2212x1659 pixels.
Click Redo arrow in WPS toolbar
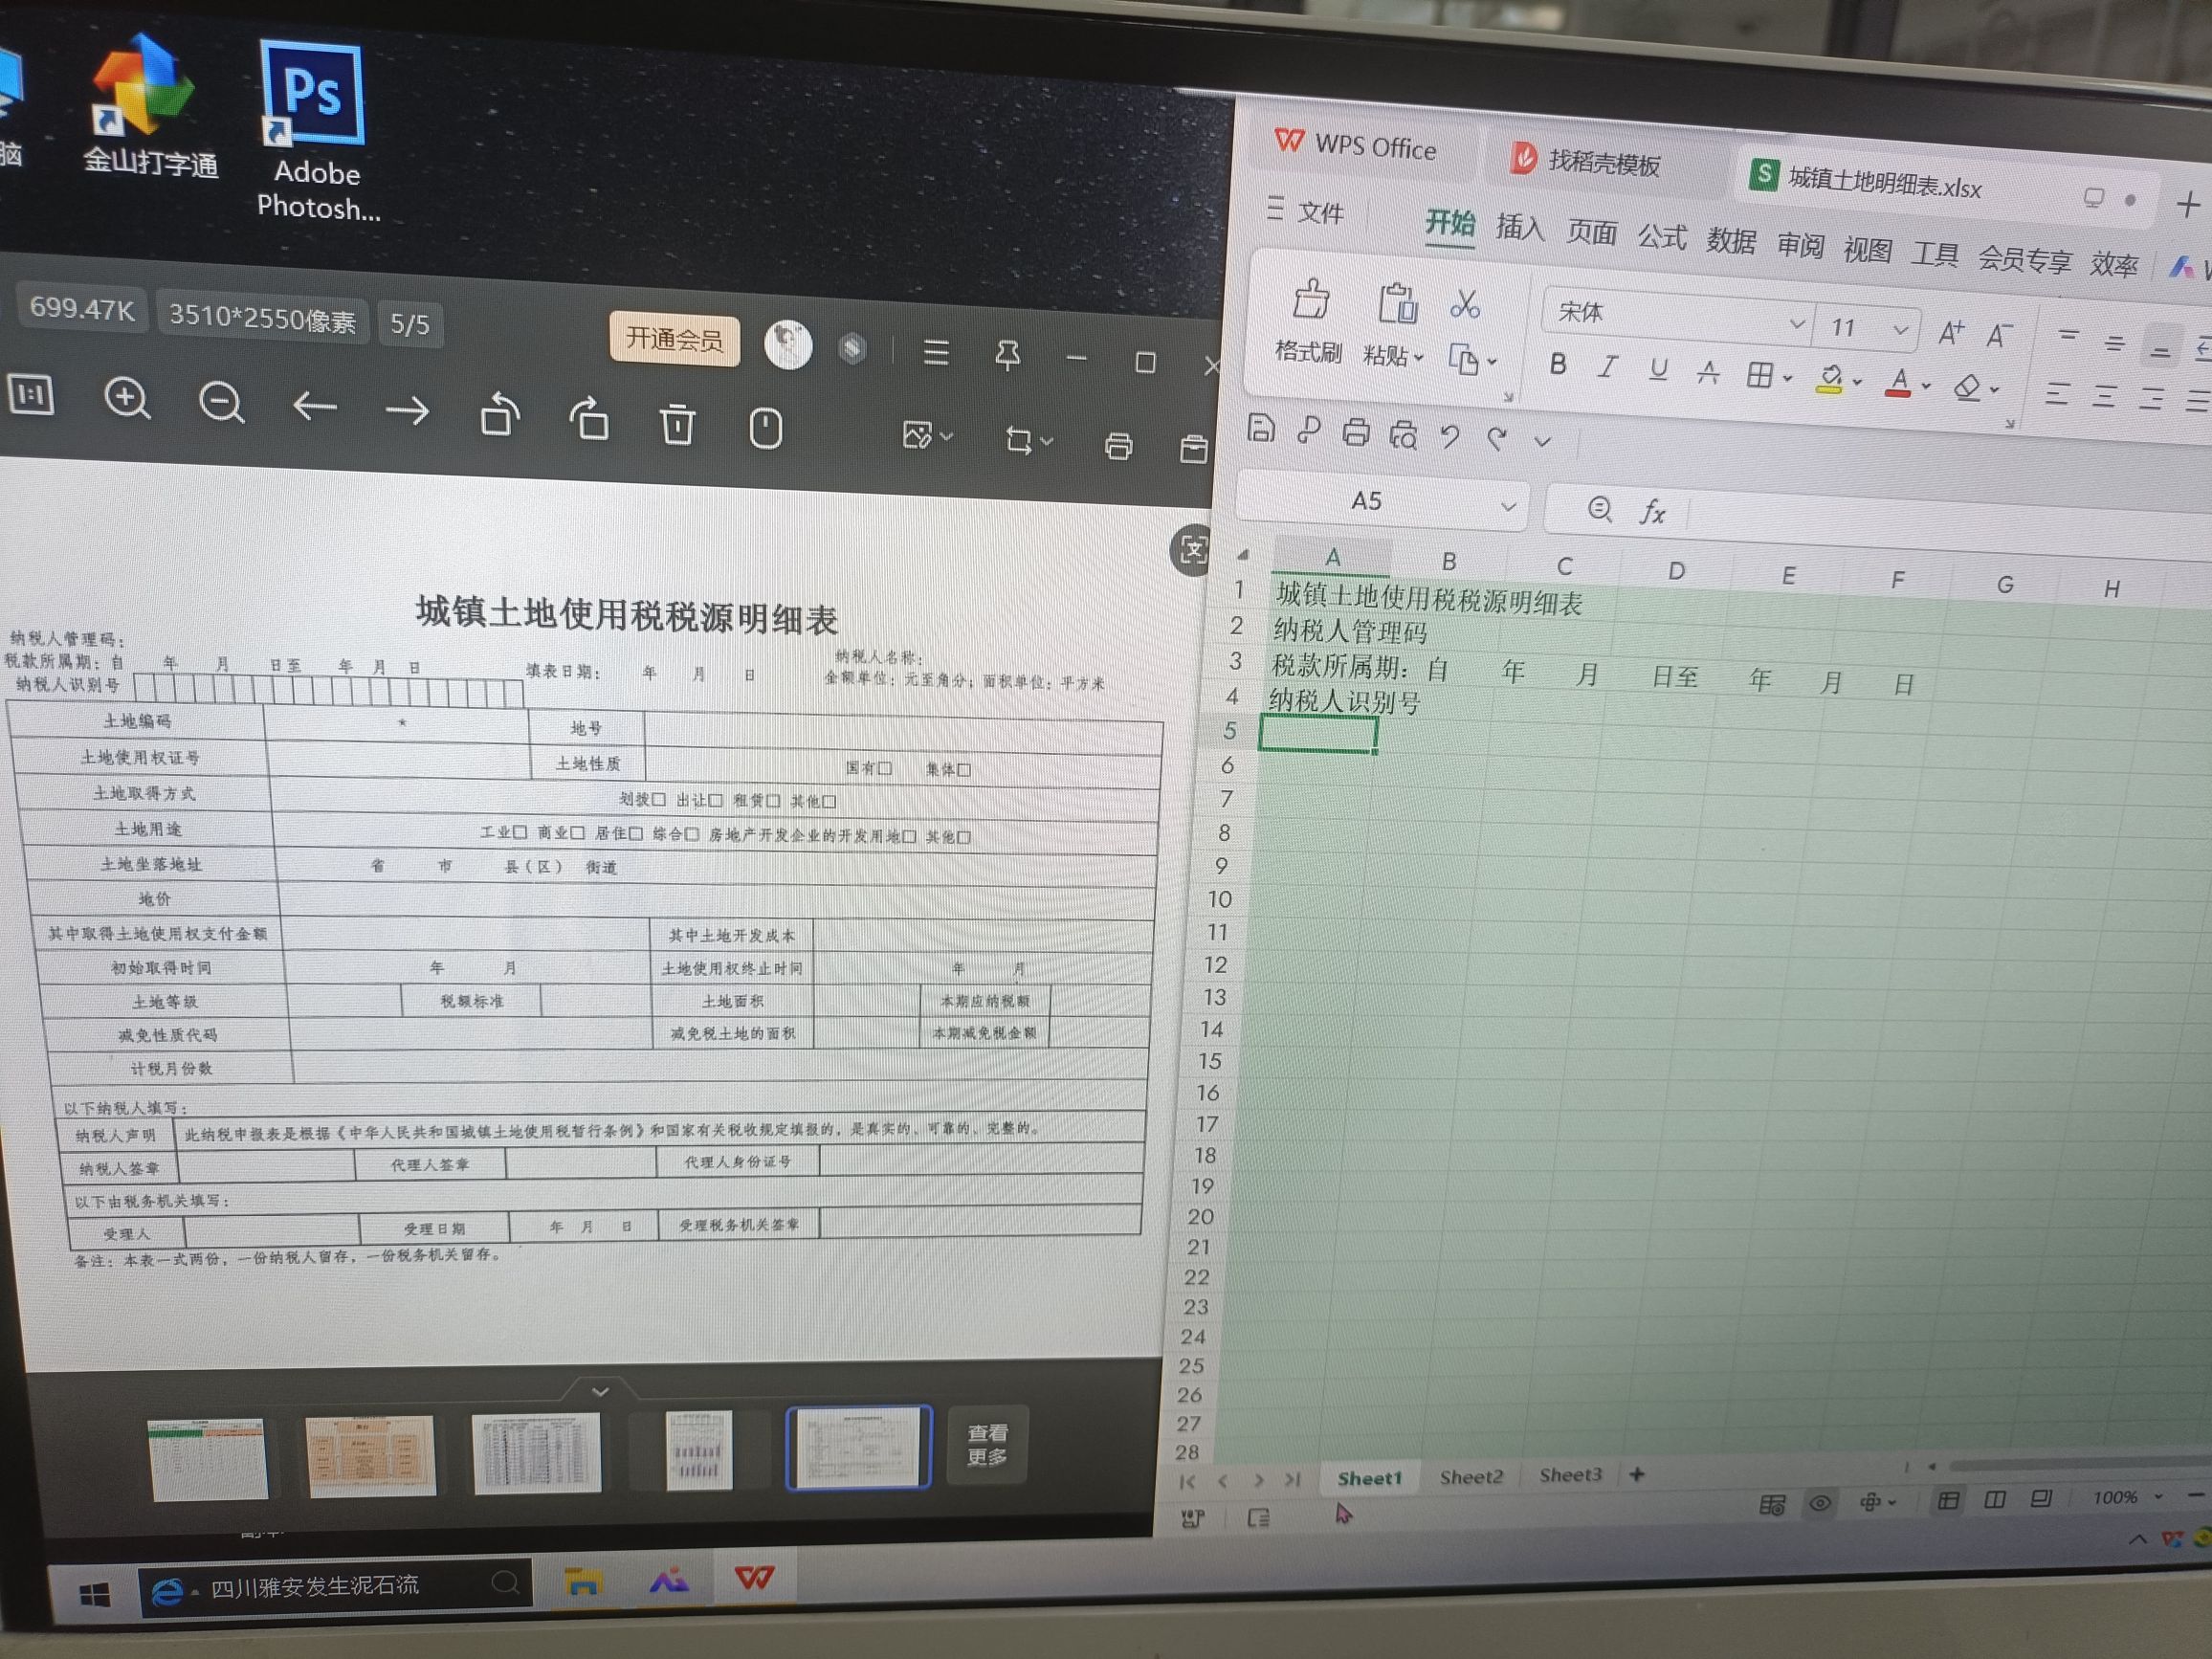(x=1496, y=438)
